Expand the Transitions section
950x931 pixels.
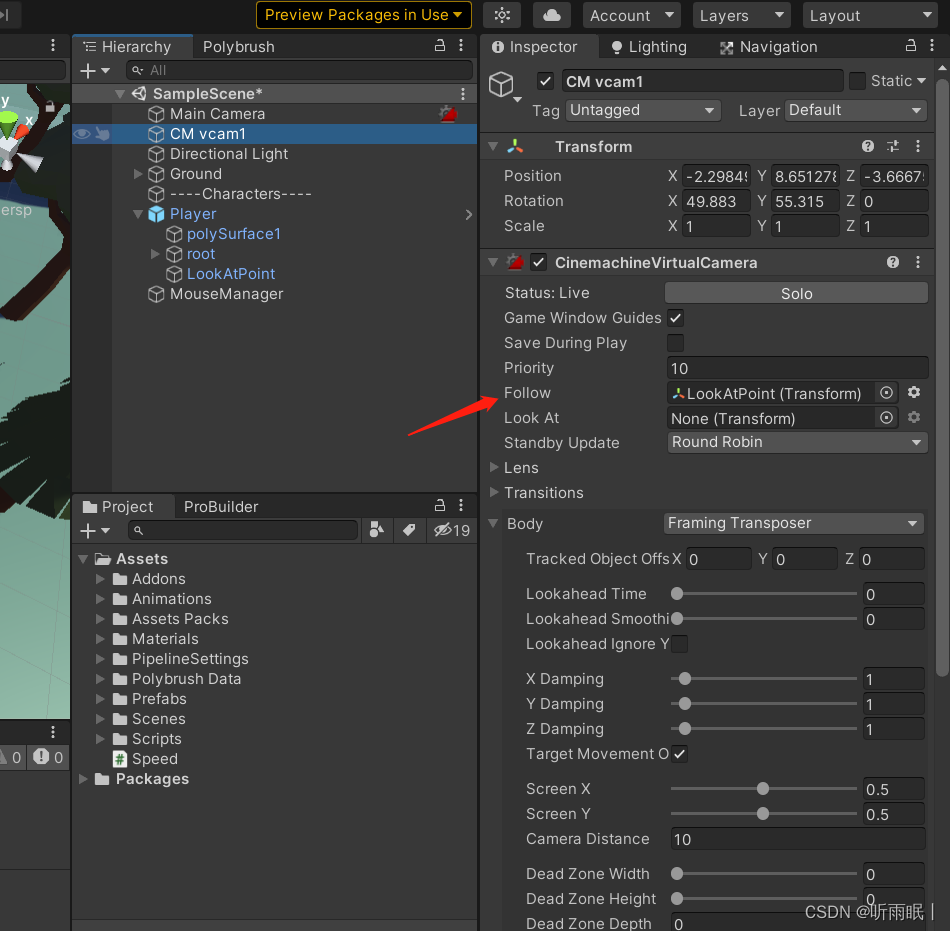coord(494,492)
